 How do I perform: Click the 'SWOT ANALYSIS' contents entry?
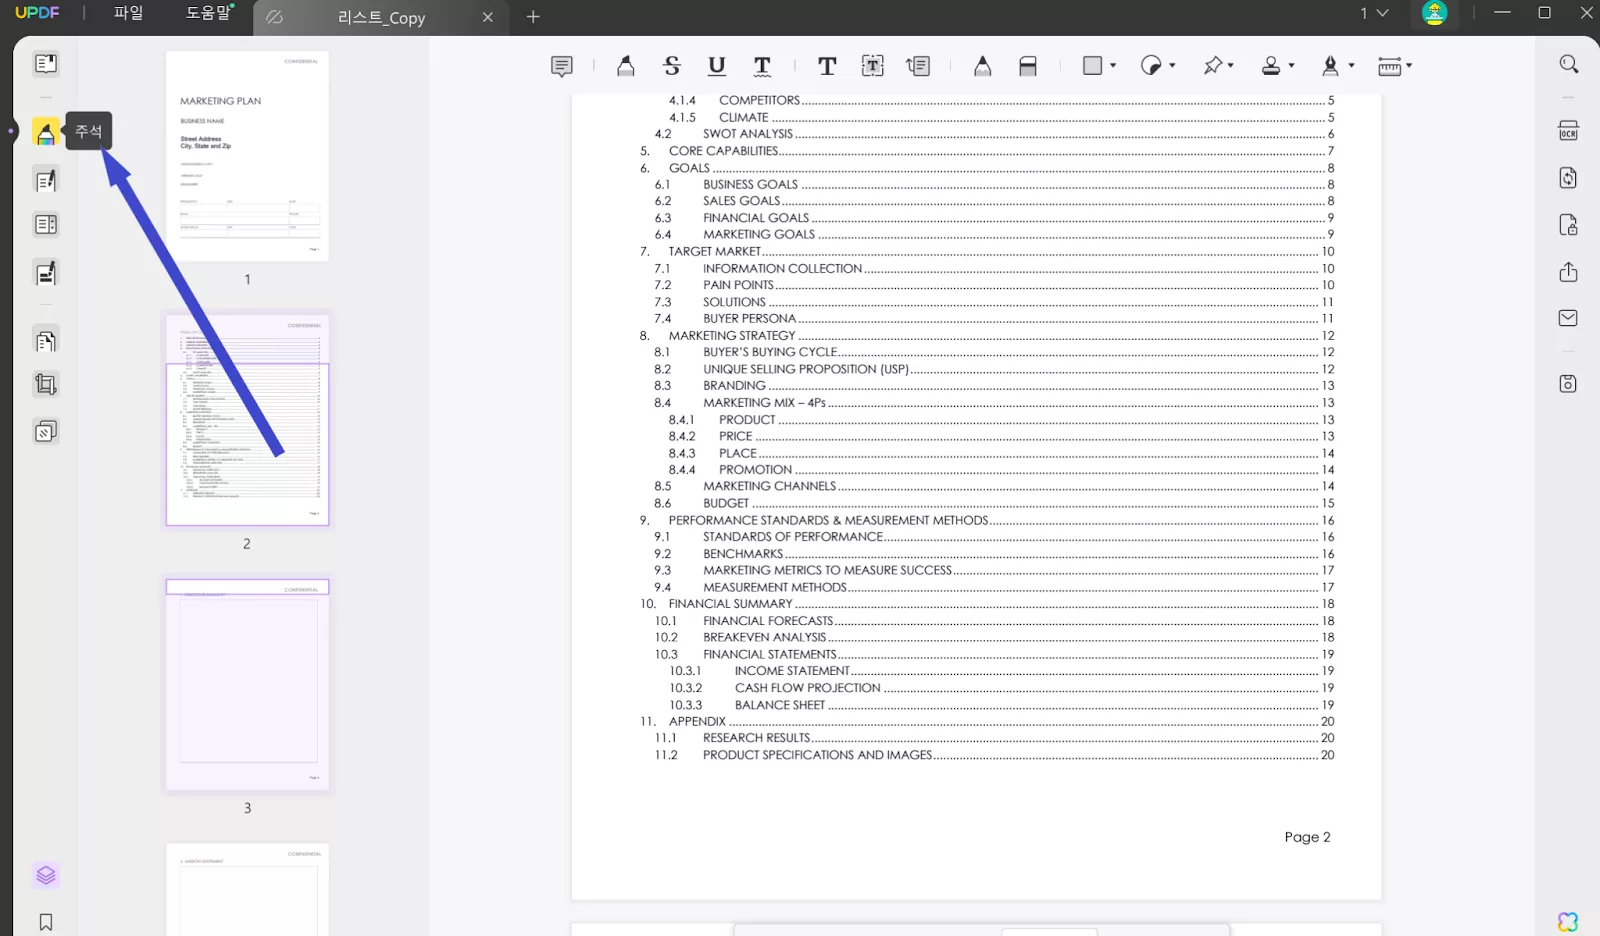coord(748,134)
